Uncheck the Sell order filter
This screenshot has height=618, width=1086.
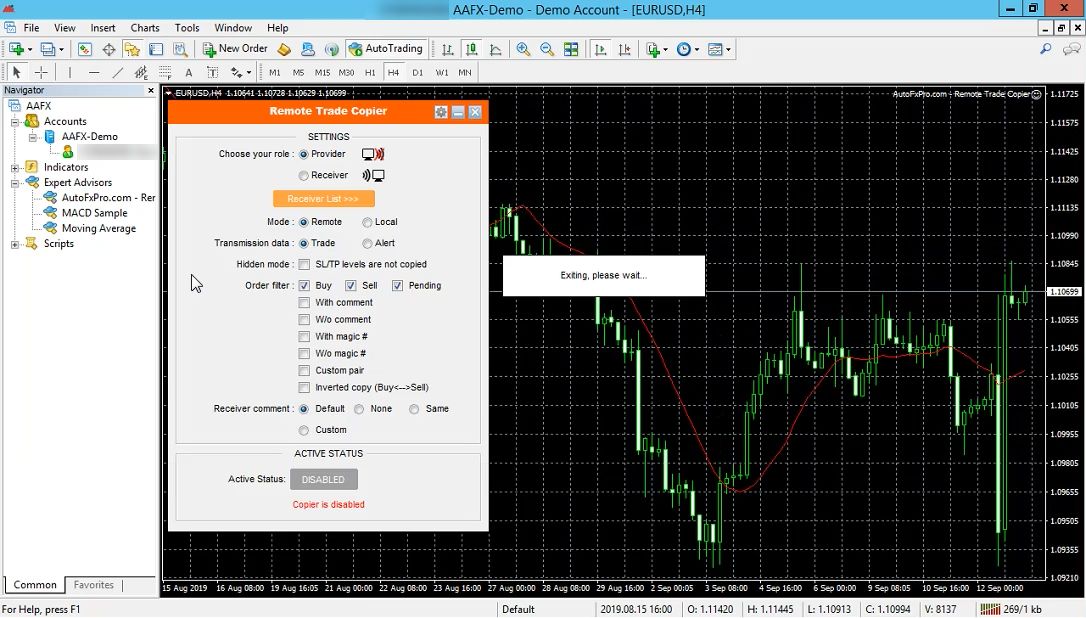coord(351,286)
